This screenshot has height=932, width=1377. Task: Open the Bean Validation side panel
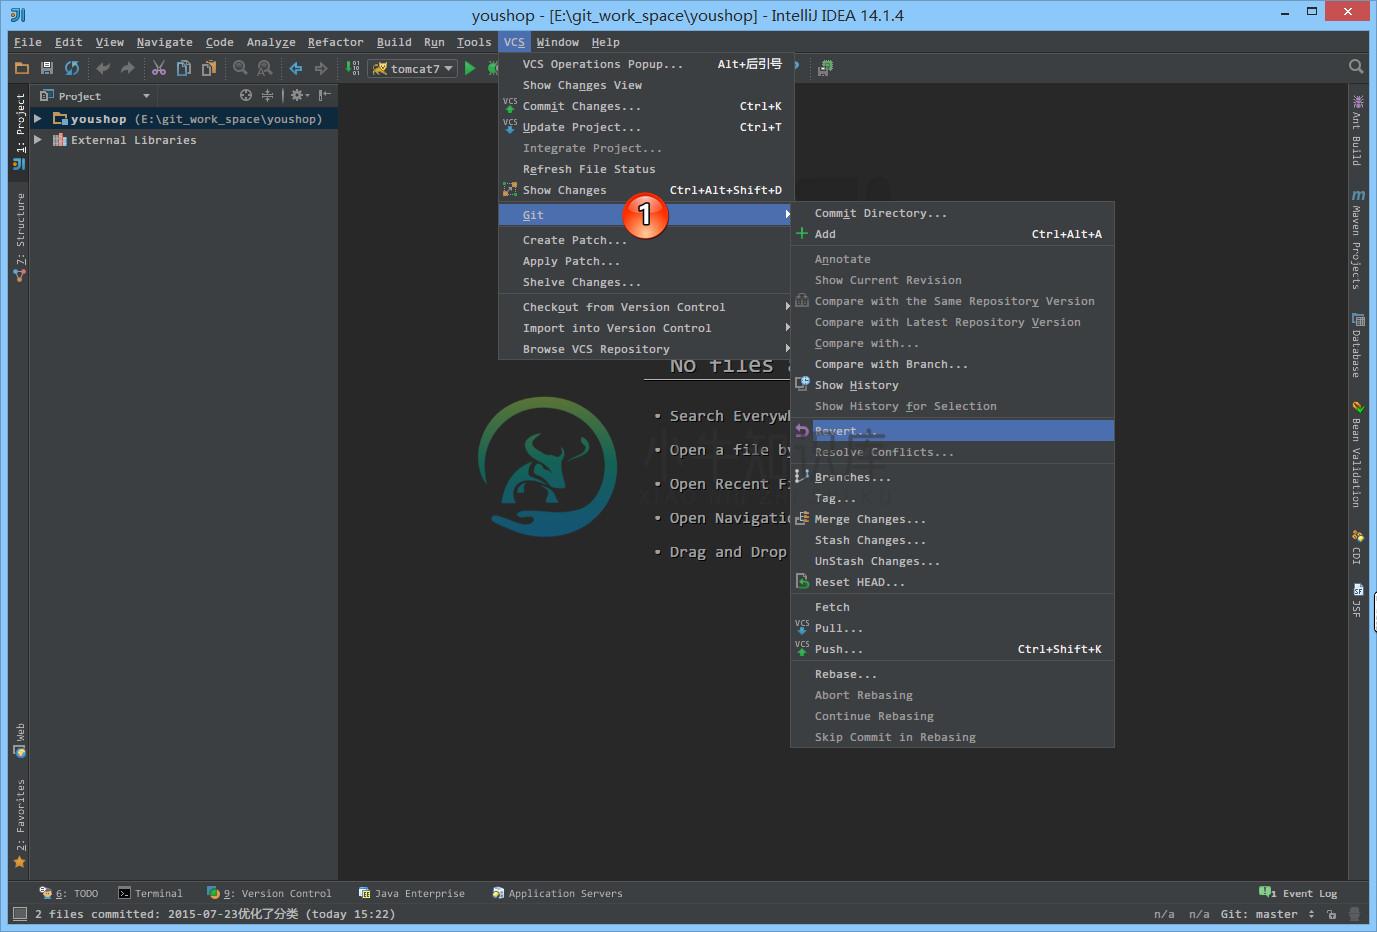coord(1358,455)
